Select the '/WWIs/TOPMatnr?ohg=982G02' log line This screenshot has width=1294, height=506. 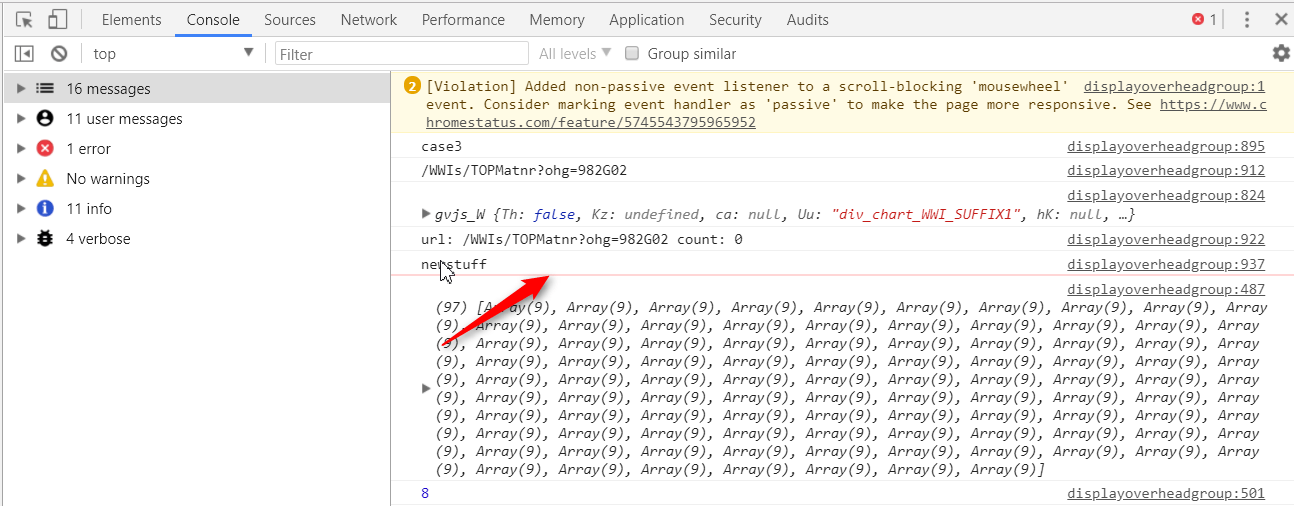pos(524,171)
